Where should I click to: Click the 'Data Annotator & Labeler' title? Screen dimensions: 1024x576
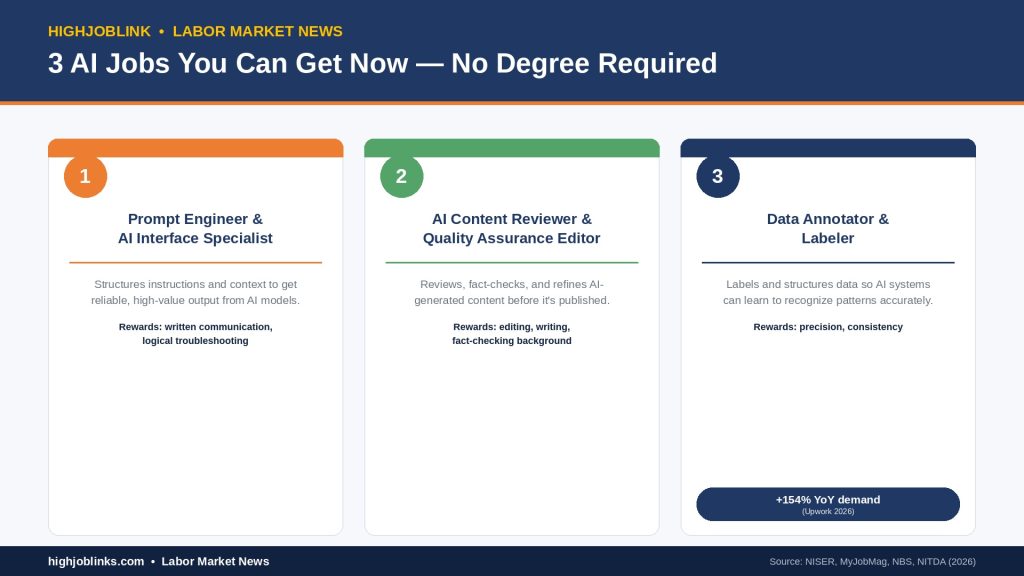click(x=827, y=229)
